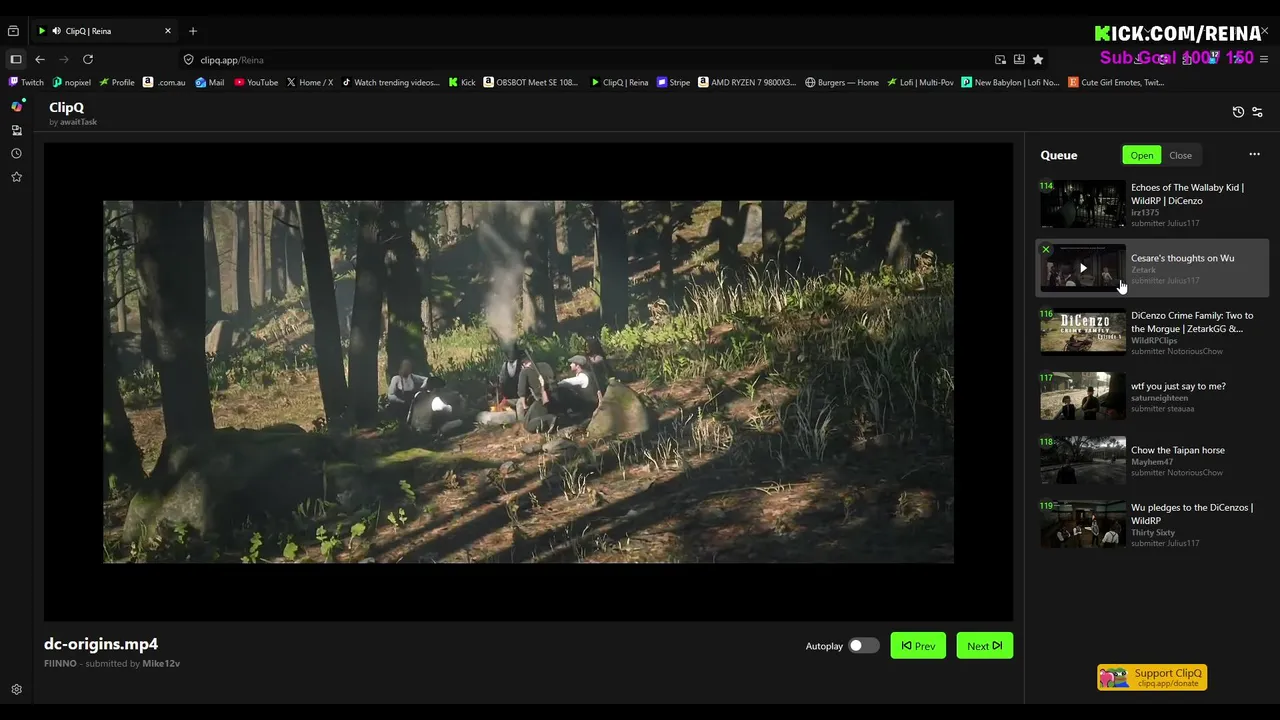Go to the previous clip with Prev
The image size is (1280, 720).
pyautogui.click(x=918, y=646)
